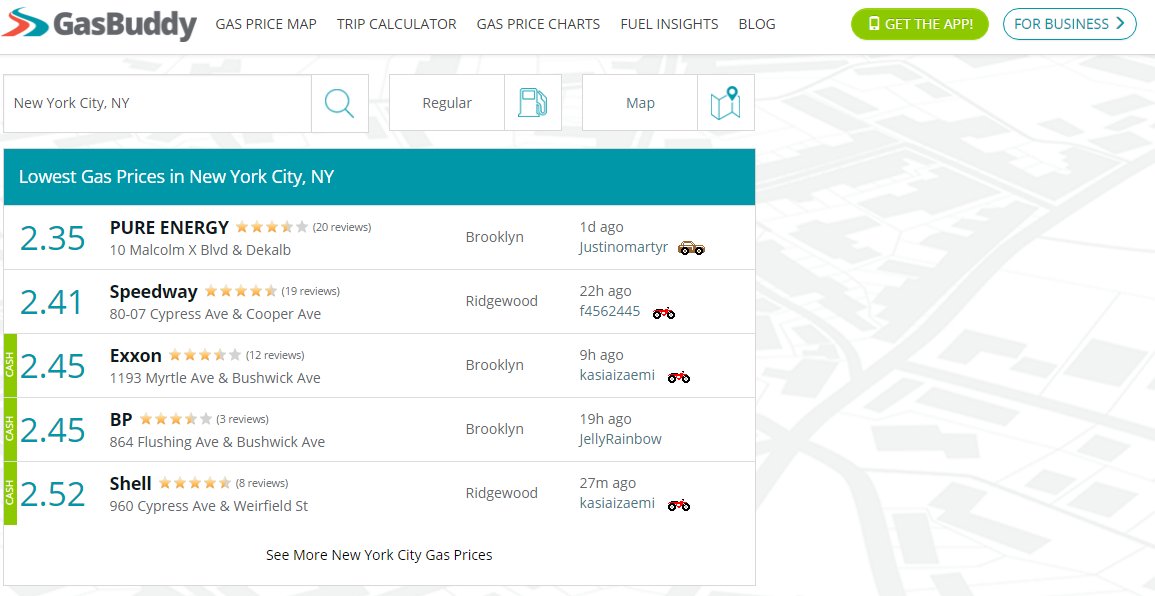
Task: Select the 2.52 Shell price
Action: tap(53, 494)
